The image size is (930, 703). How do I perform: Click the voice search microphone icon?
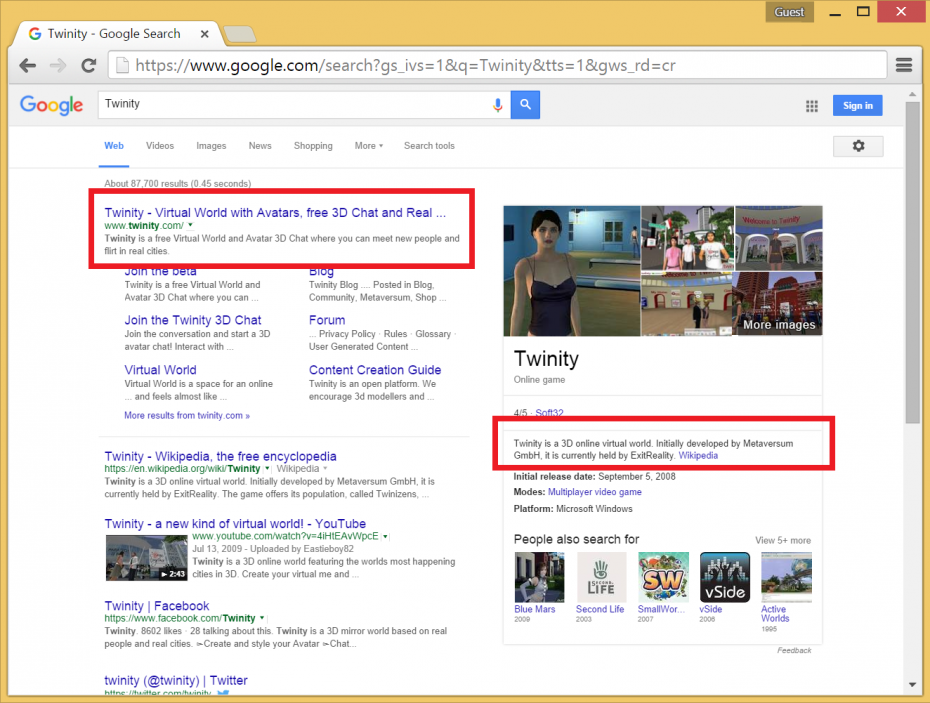(498, 105)
